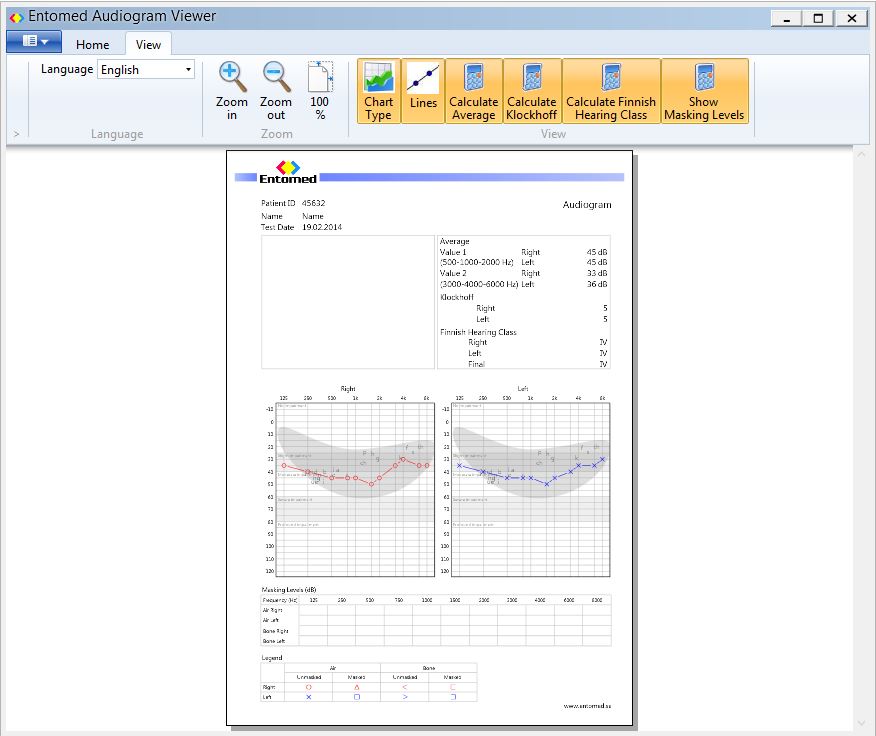876x736 pixels.
Task: Toggle Calculate Finnish Hearing Class
Action: pos(611,91)
